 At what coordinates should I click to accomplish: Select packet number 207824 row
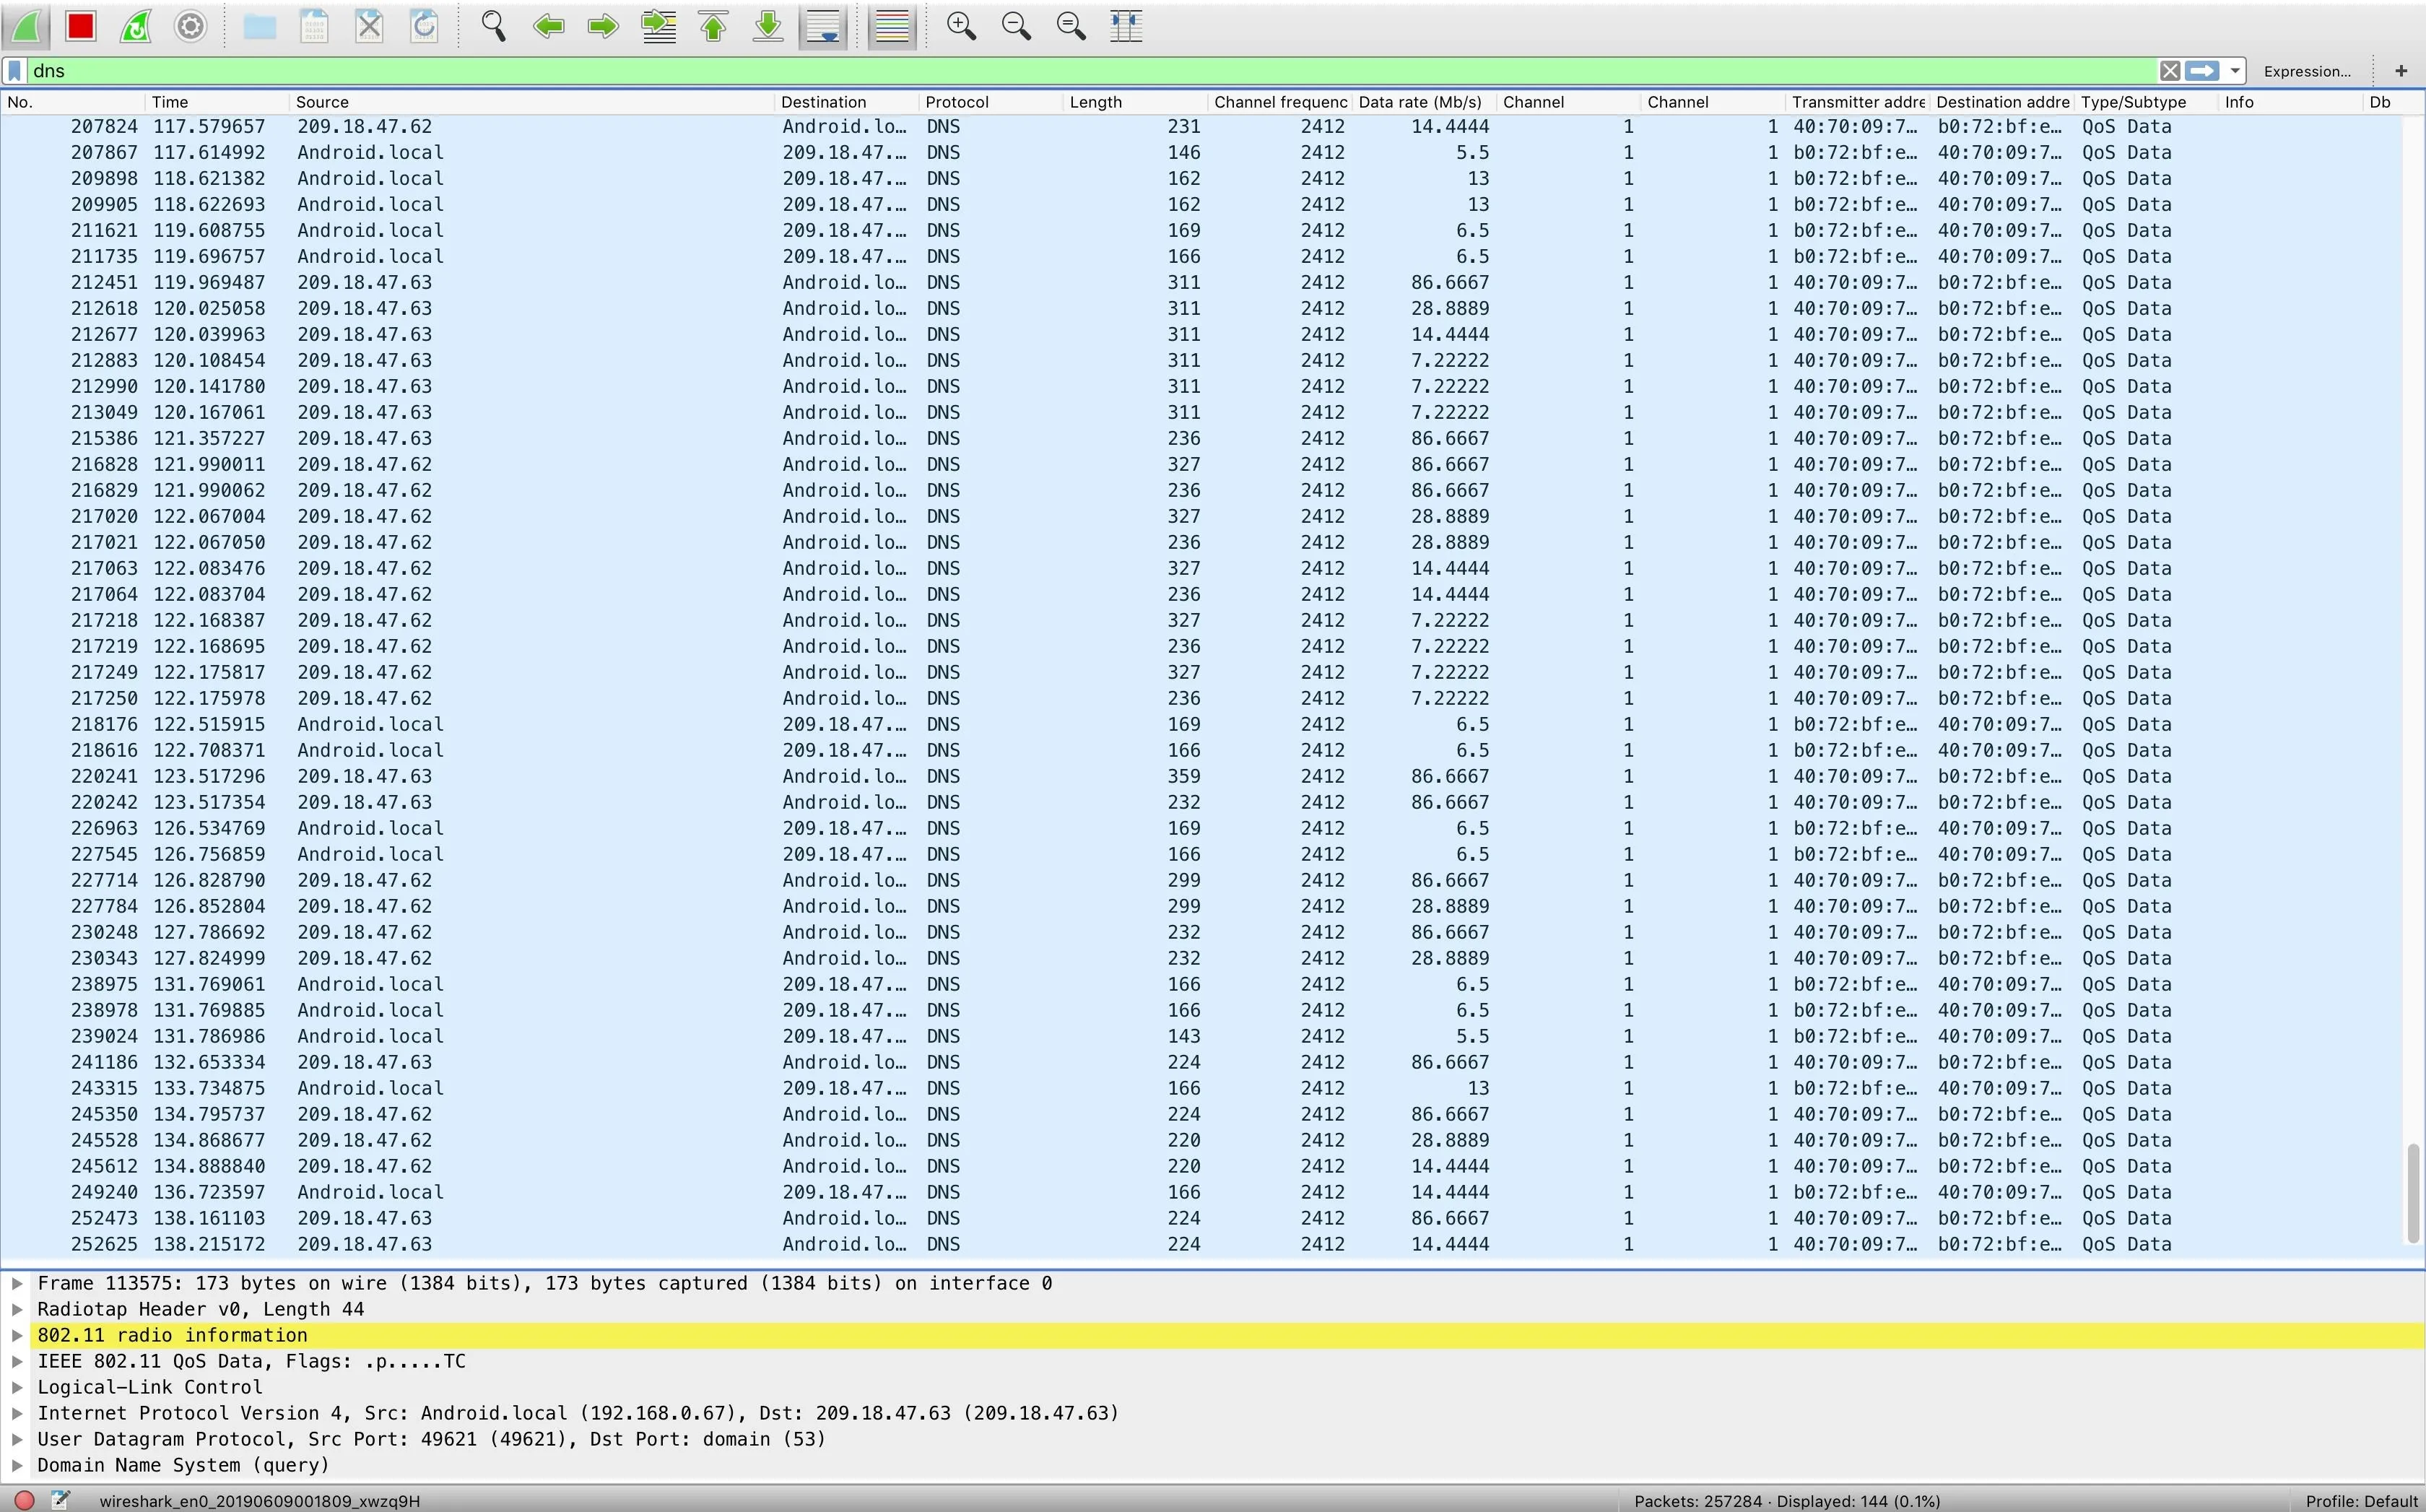pyautogui.click(x=1200, y=126)
